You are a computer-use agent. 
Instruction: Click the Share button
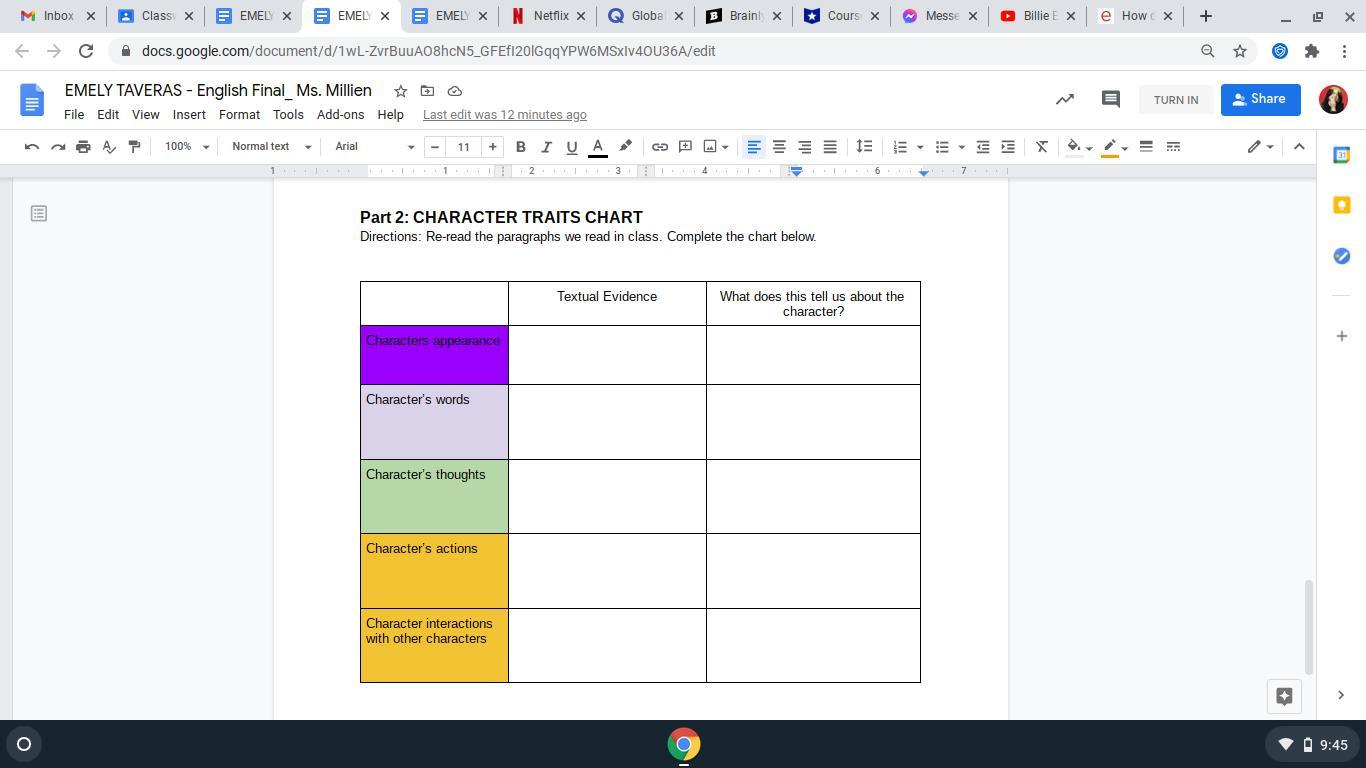point(1260,99)
